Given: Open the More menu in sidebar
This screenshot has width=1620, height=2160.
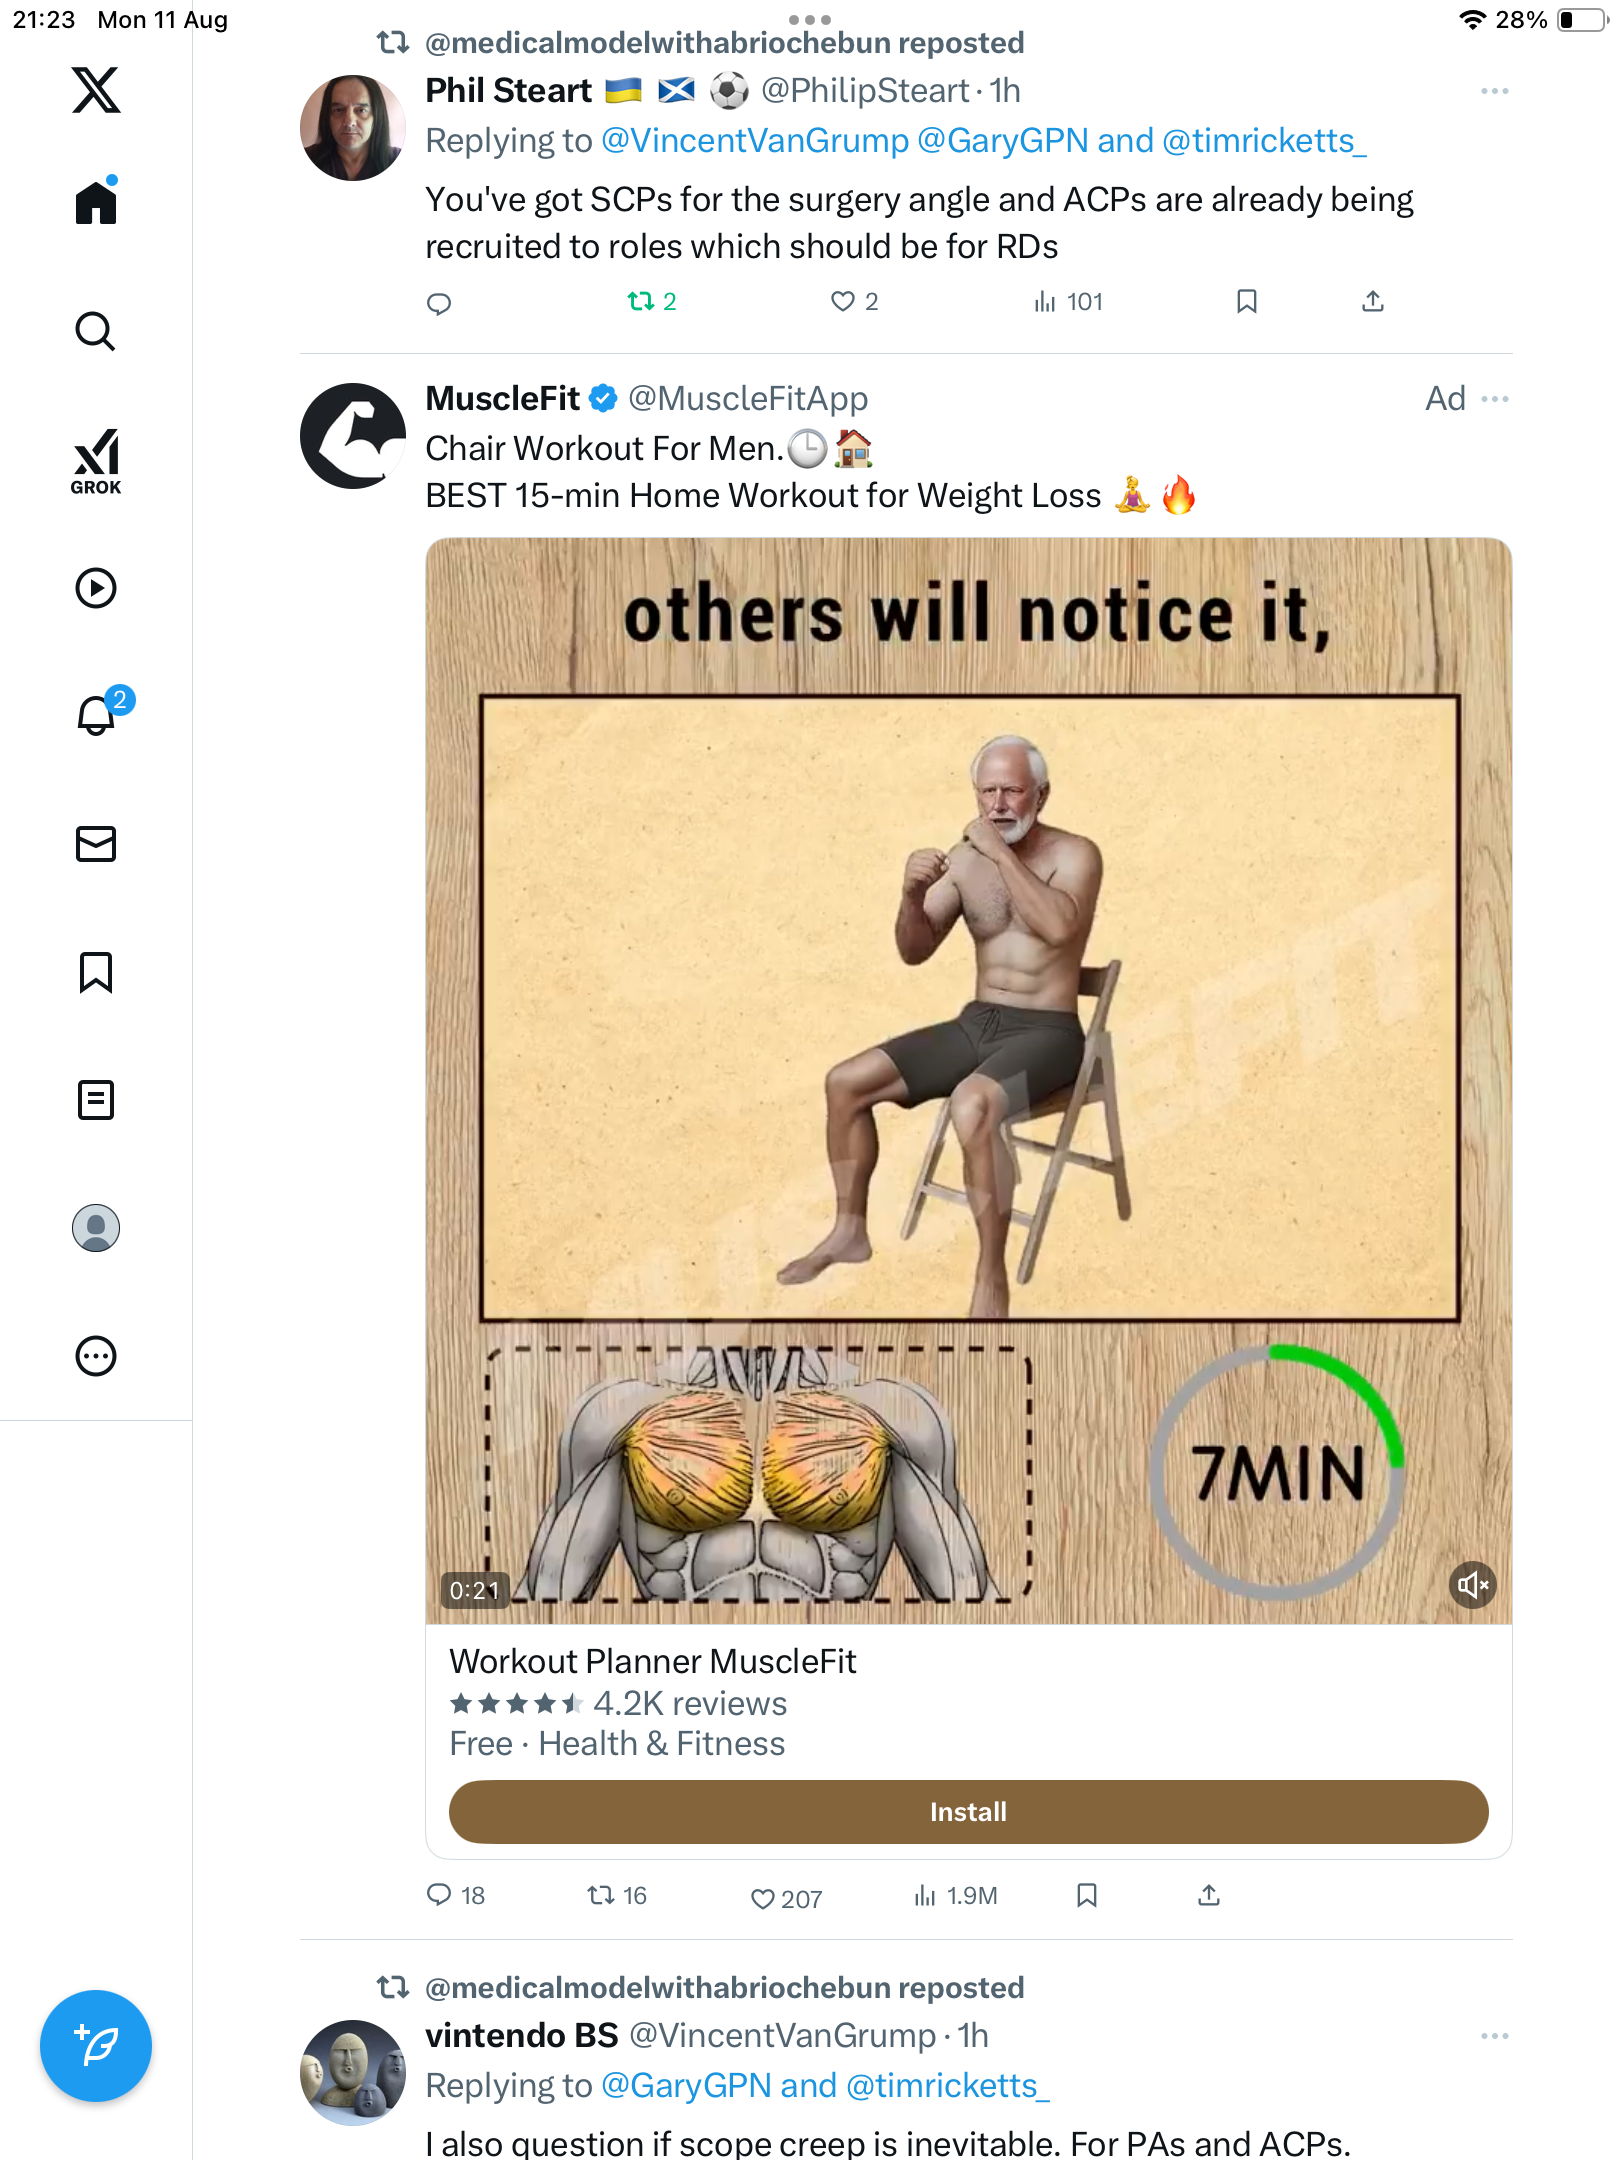Looking at the screenshot, I should [96, 1356].
